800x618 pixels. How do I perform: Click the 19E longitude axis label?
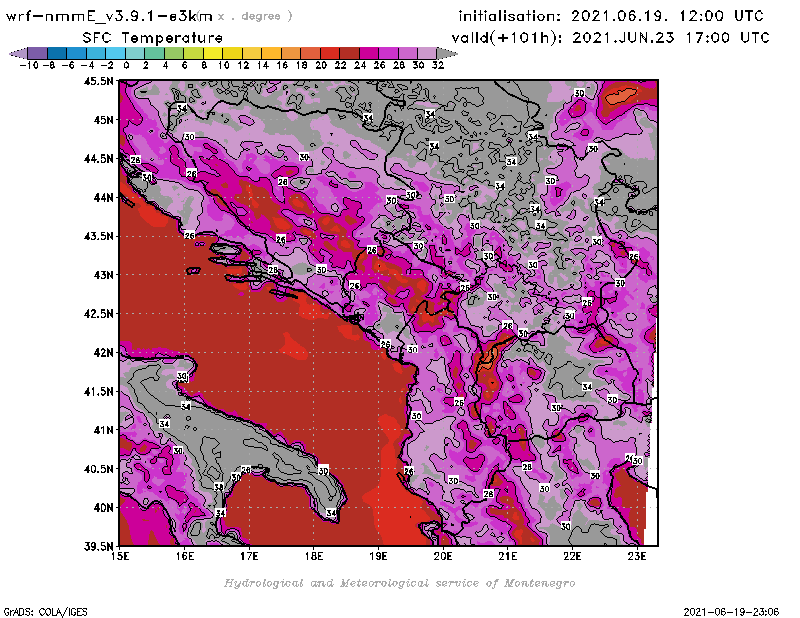[x=378, y=556]
